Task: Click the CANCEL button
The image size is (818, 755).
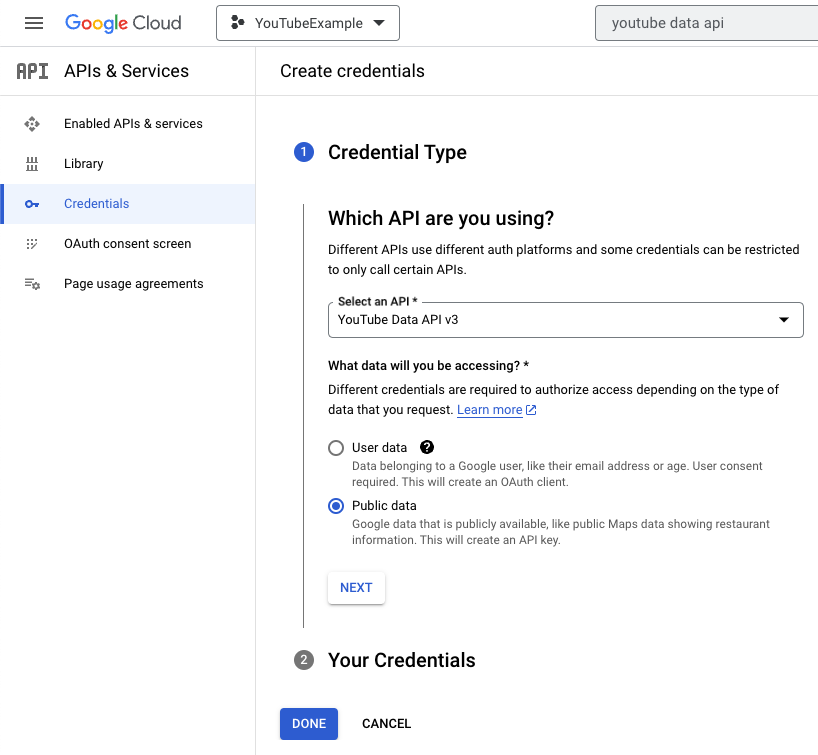Action: point(387,724)
